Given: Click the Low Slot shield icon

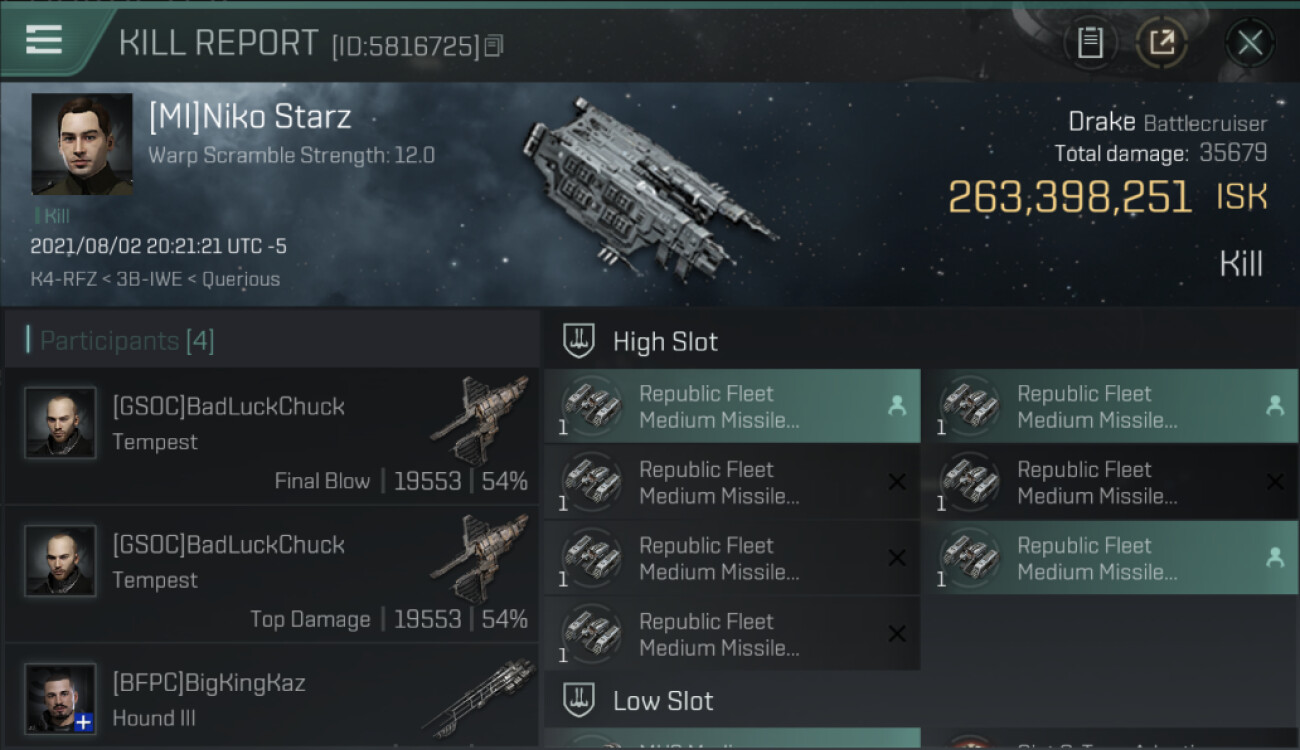Looking at the screenshot, I should (x=580, y=700).
